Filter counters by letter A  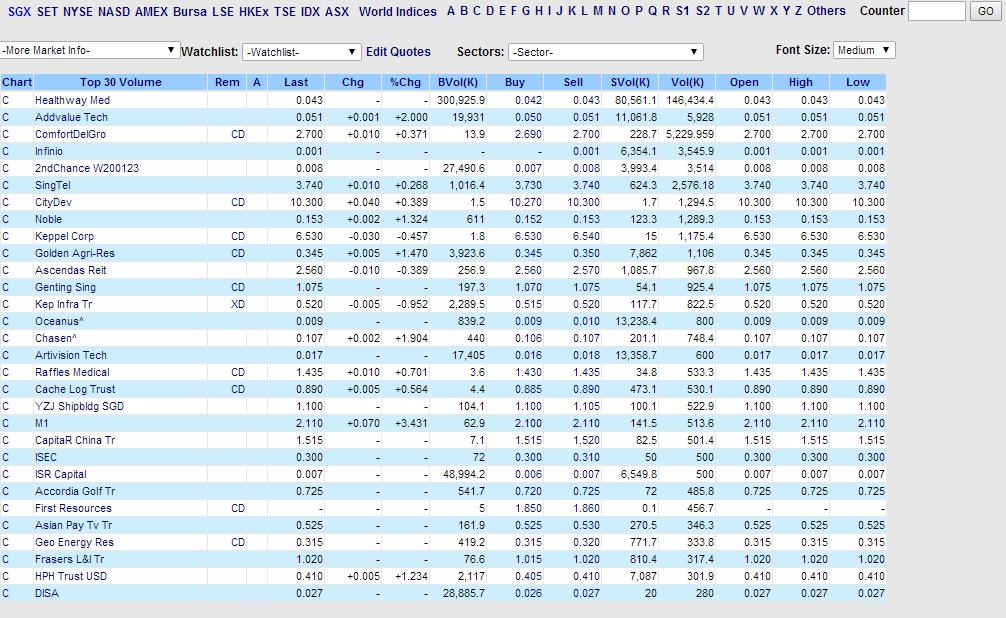(x=451, y=11)
